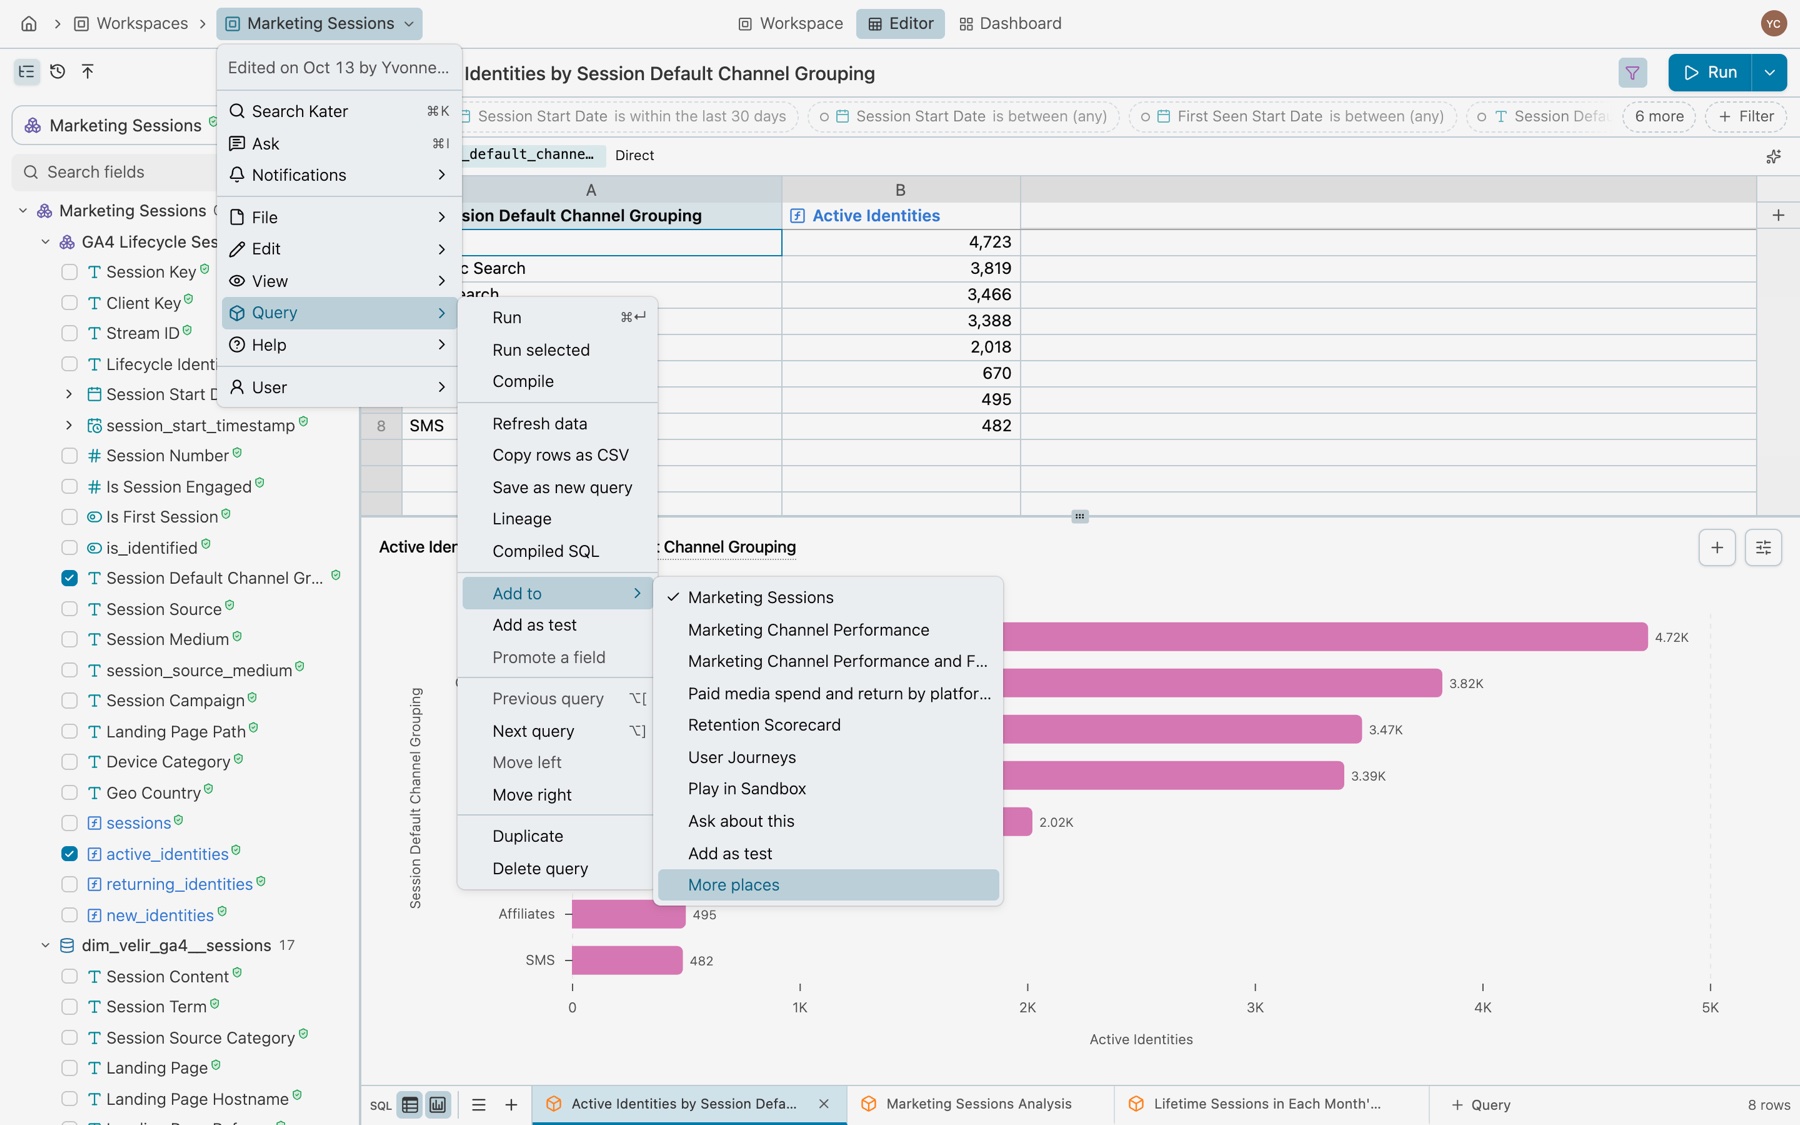Expand session_start_timestamp field
The image size is (1800, 1125).
coord(69,425)
